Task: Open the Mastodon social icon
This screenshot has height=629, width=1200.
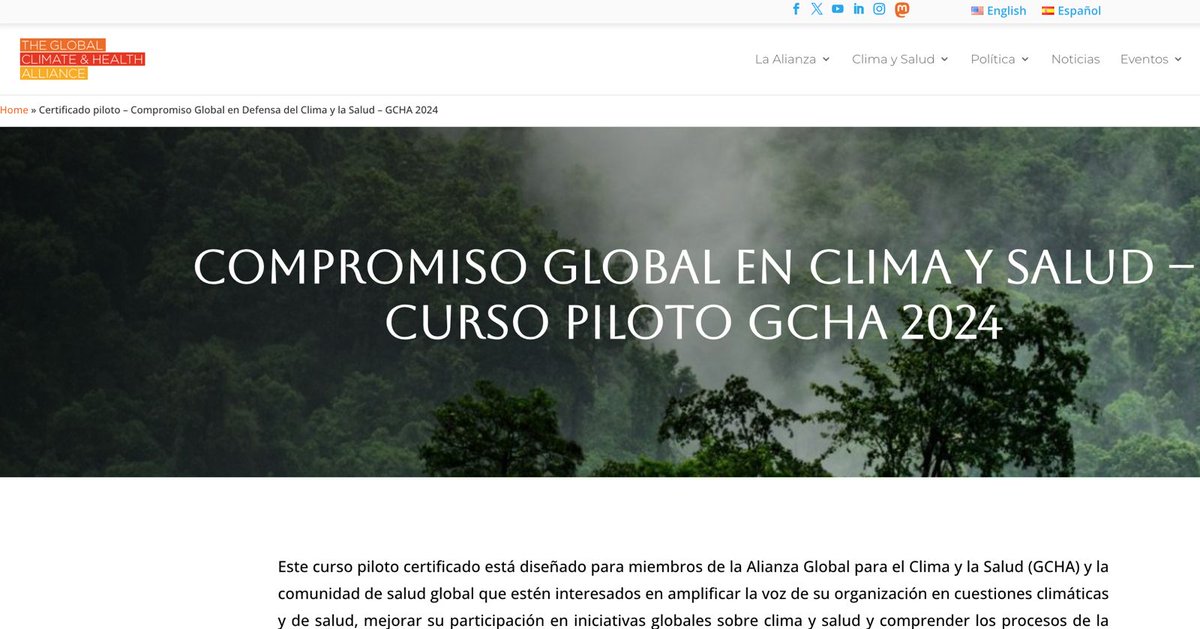Action: (x=902, y=9)
